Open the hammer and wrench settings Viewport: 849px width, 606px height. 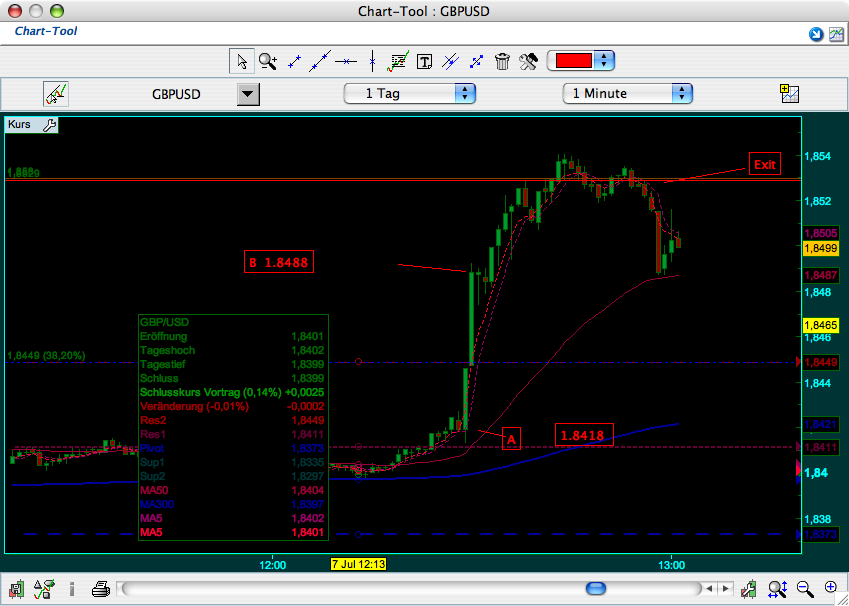528,61
